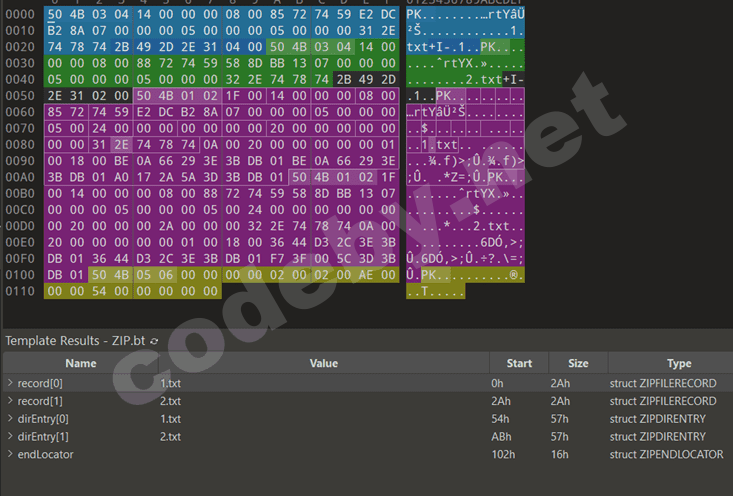Sort by the Value column header
Screen dimensions: 733x496
coord(323,363)
